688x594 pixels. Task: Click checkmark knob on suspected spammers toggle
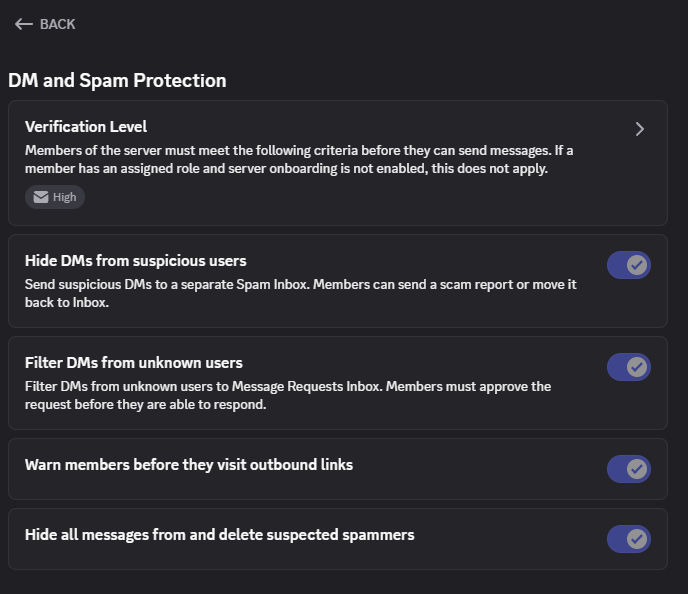click(637, 539)
